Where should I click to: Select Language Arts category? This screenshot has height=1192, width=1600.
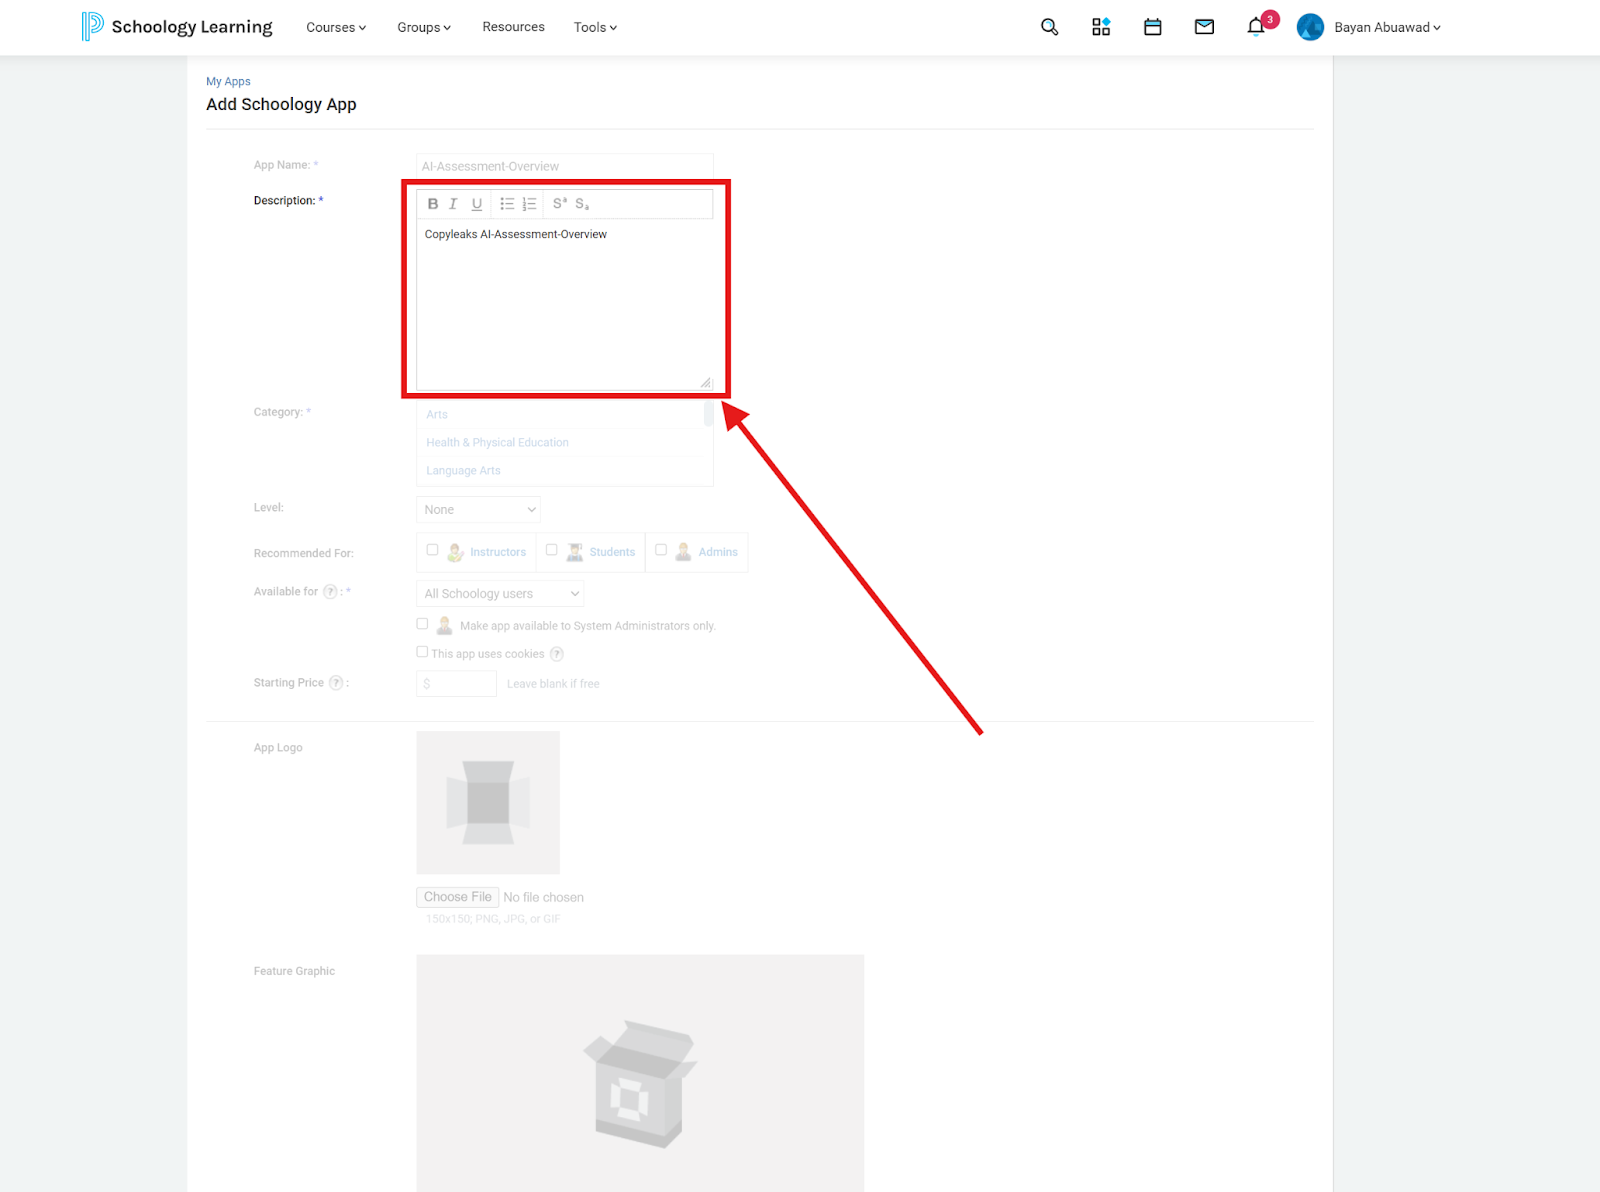(463, 471)
